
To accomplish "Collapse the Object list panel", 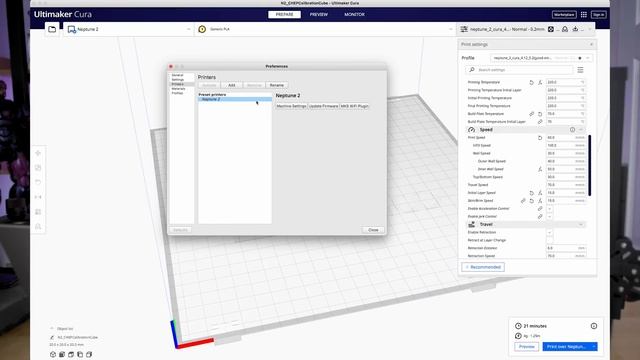I will point(52,329).
